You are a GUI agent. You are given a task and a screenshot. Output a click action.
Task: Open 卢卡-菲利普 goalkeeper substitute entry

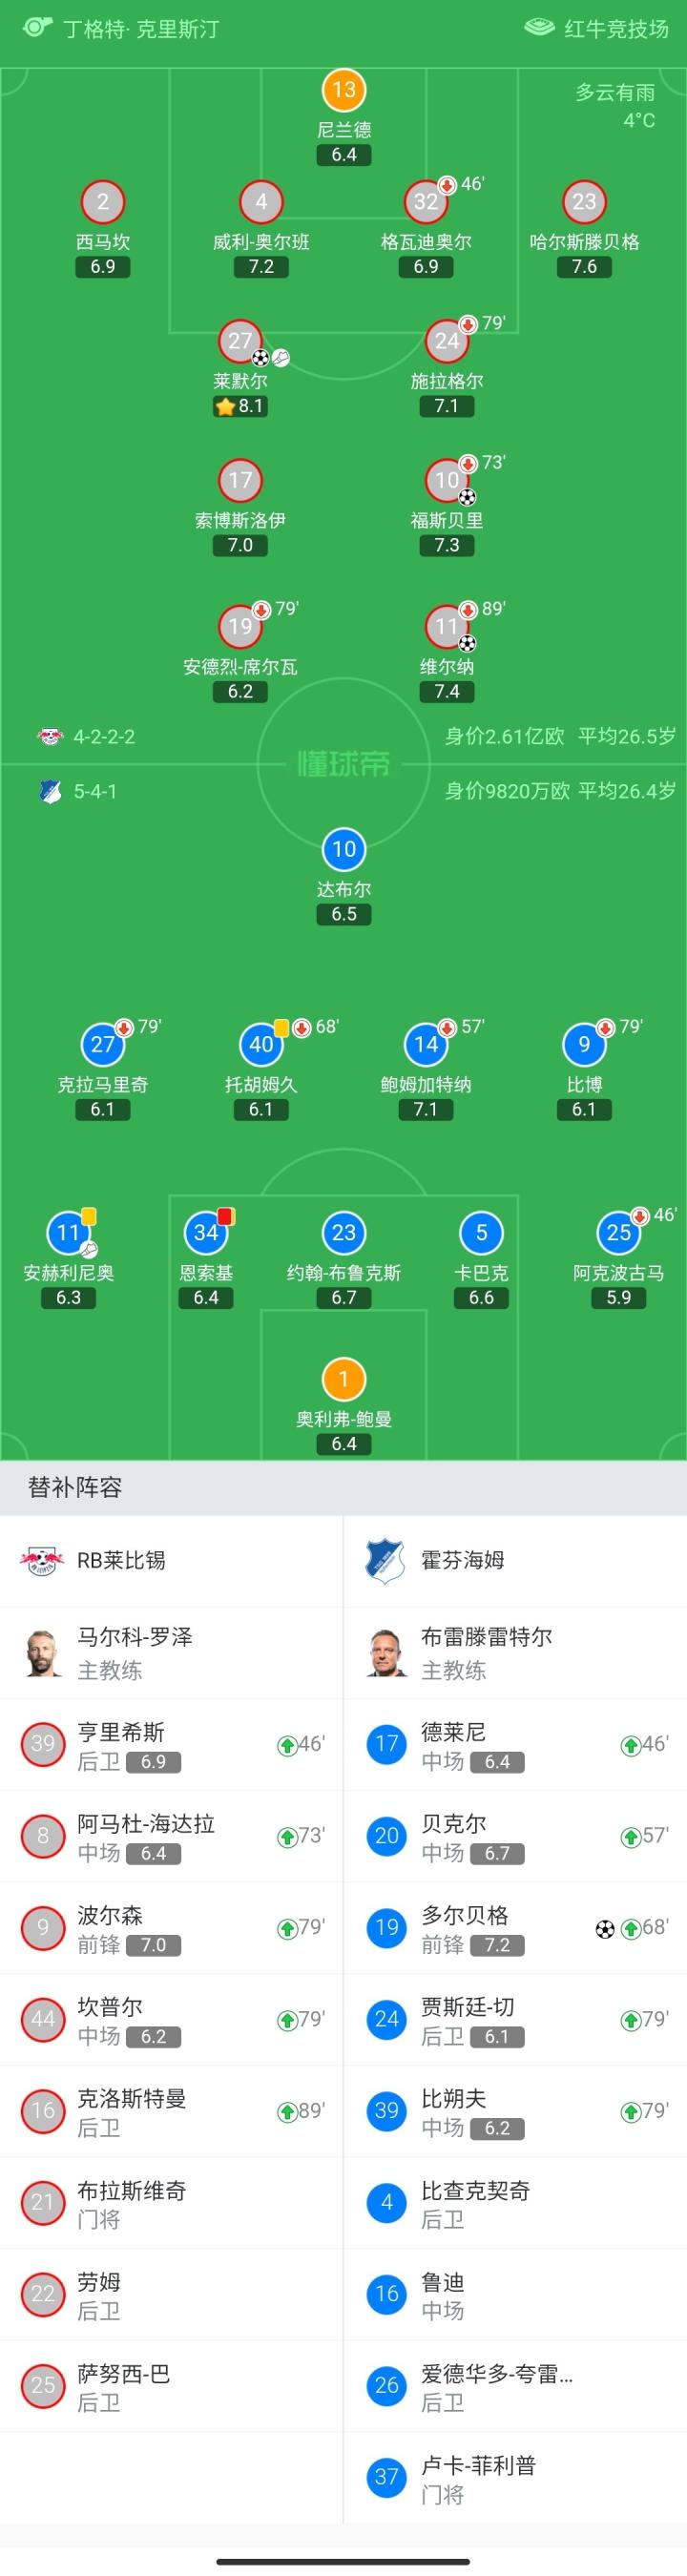pos(514,2478)
